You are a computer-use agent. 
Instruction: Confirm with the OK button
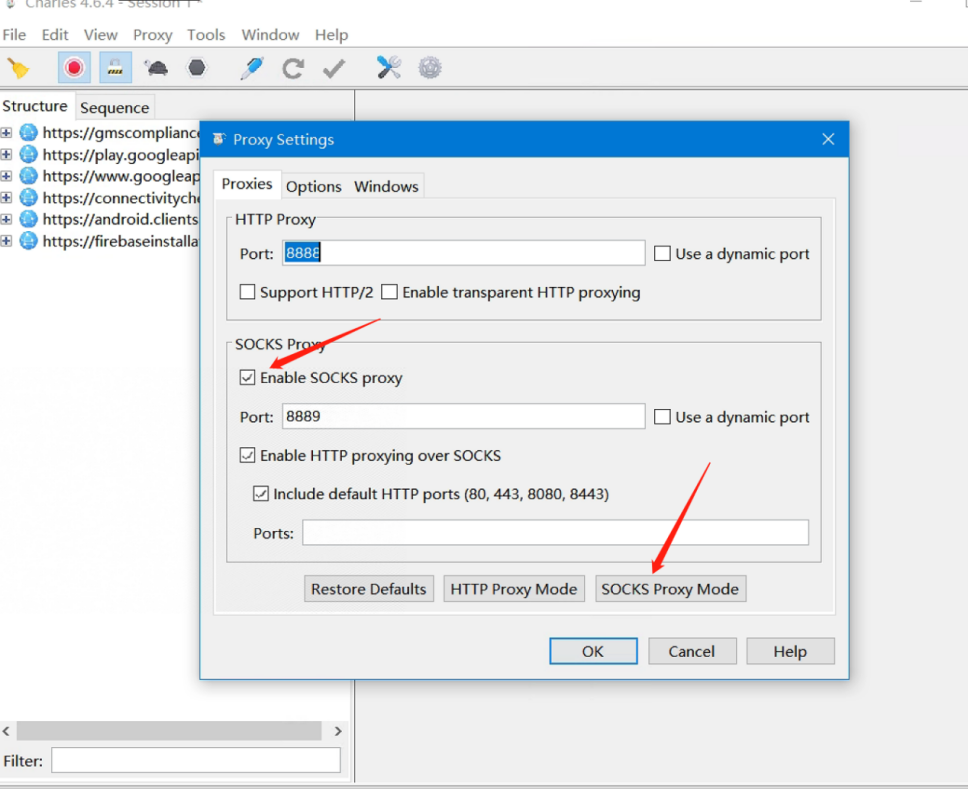tap(593, 652)
